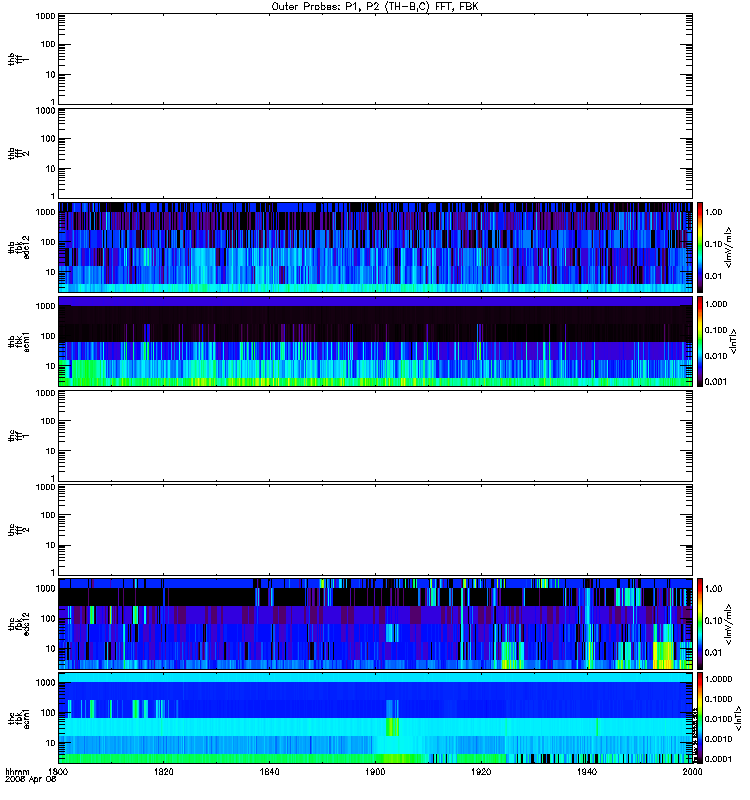Click the '2000' time axis label
The height and width of the screenshot is (800, 750).
click(692, 772)
